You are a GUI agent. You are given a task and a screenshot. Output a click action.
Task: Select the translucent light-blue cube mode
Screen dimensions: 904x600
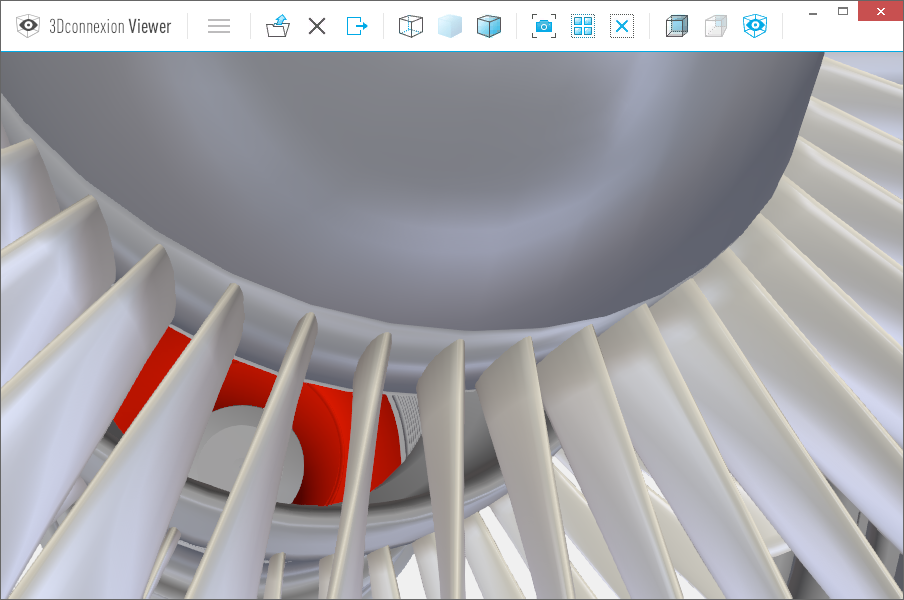pyautogui.click(x=450, y=26)
